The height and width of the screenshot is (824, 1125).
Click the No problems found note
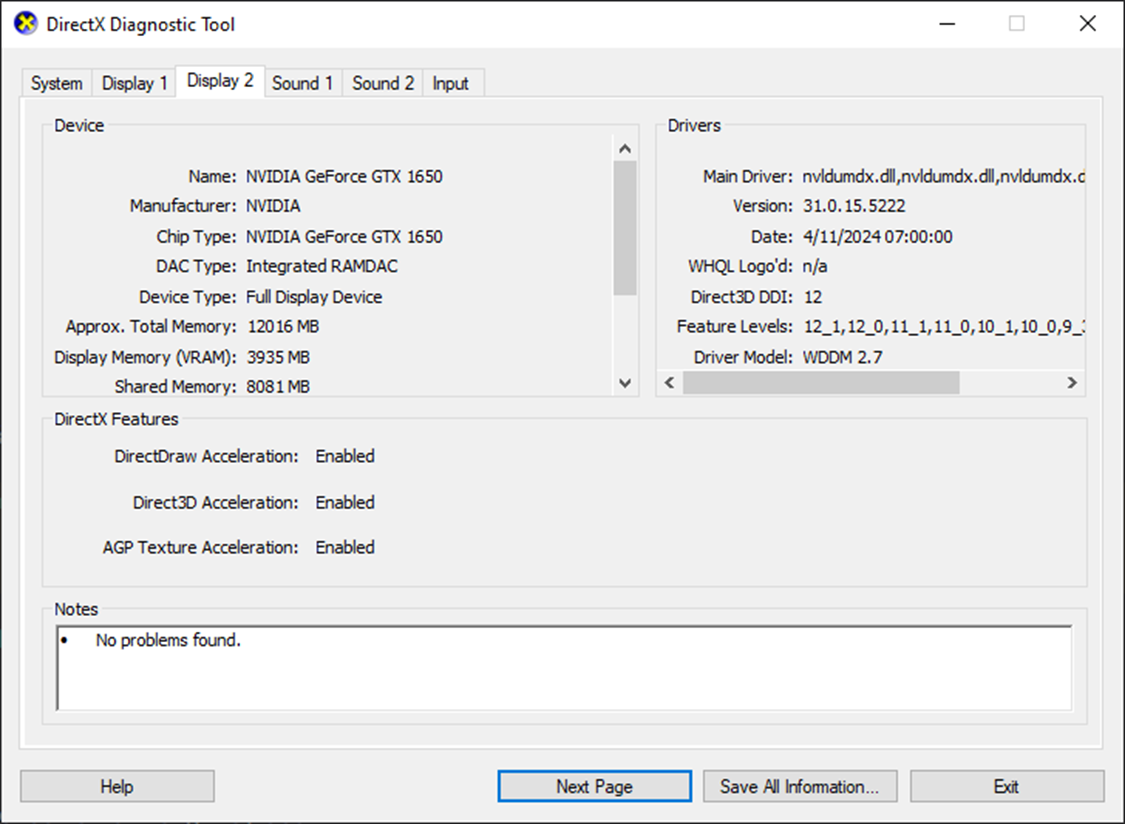pyautogui.click(x=168, y=640)
